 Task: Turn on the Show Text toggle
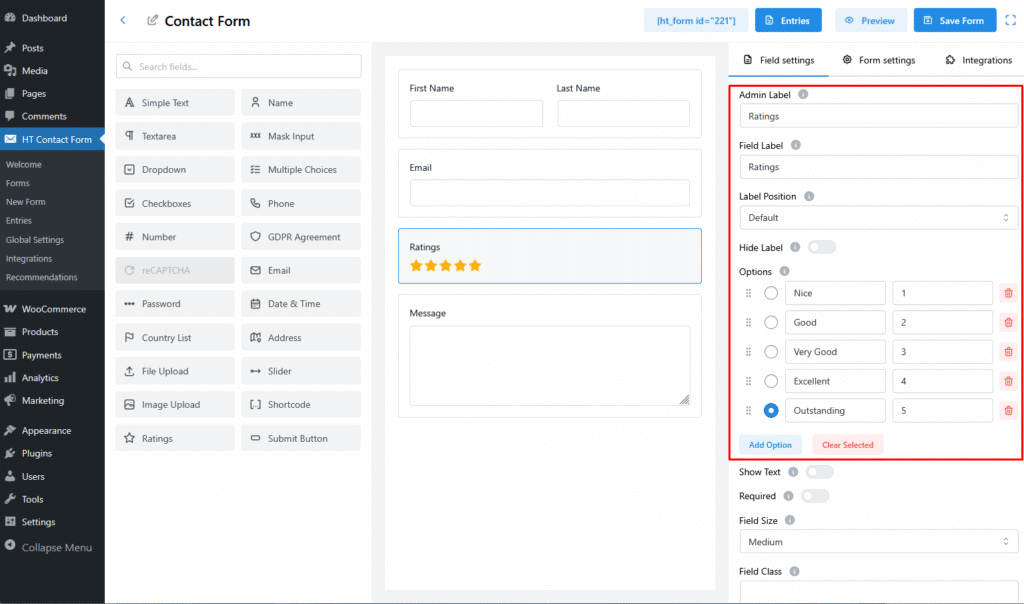pyautogui.click(x=819, y=472)
